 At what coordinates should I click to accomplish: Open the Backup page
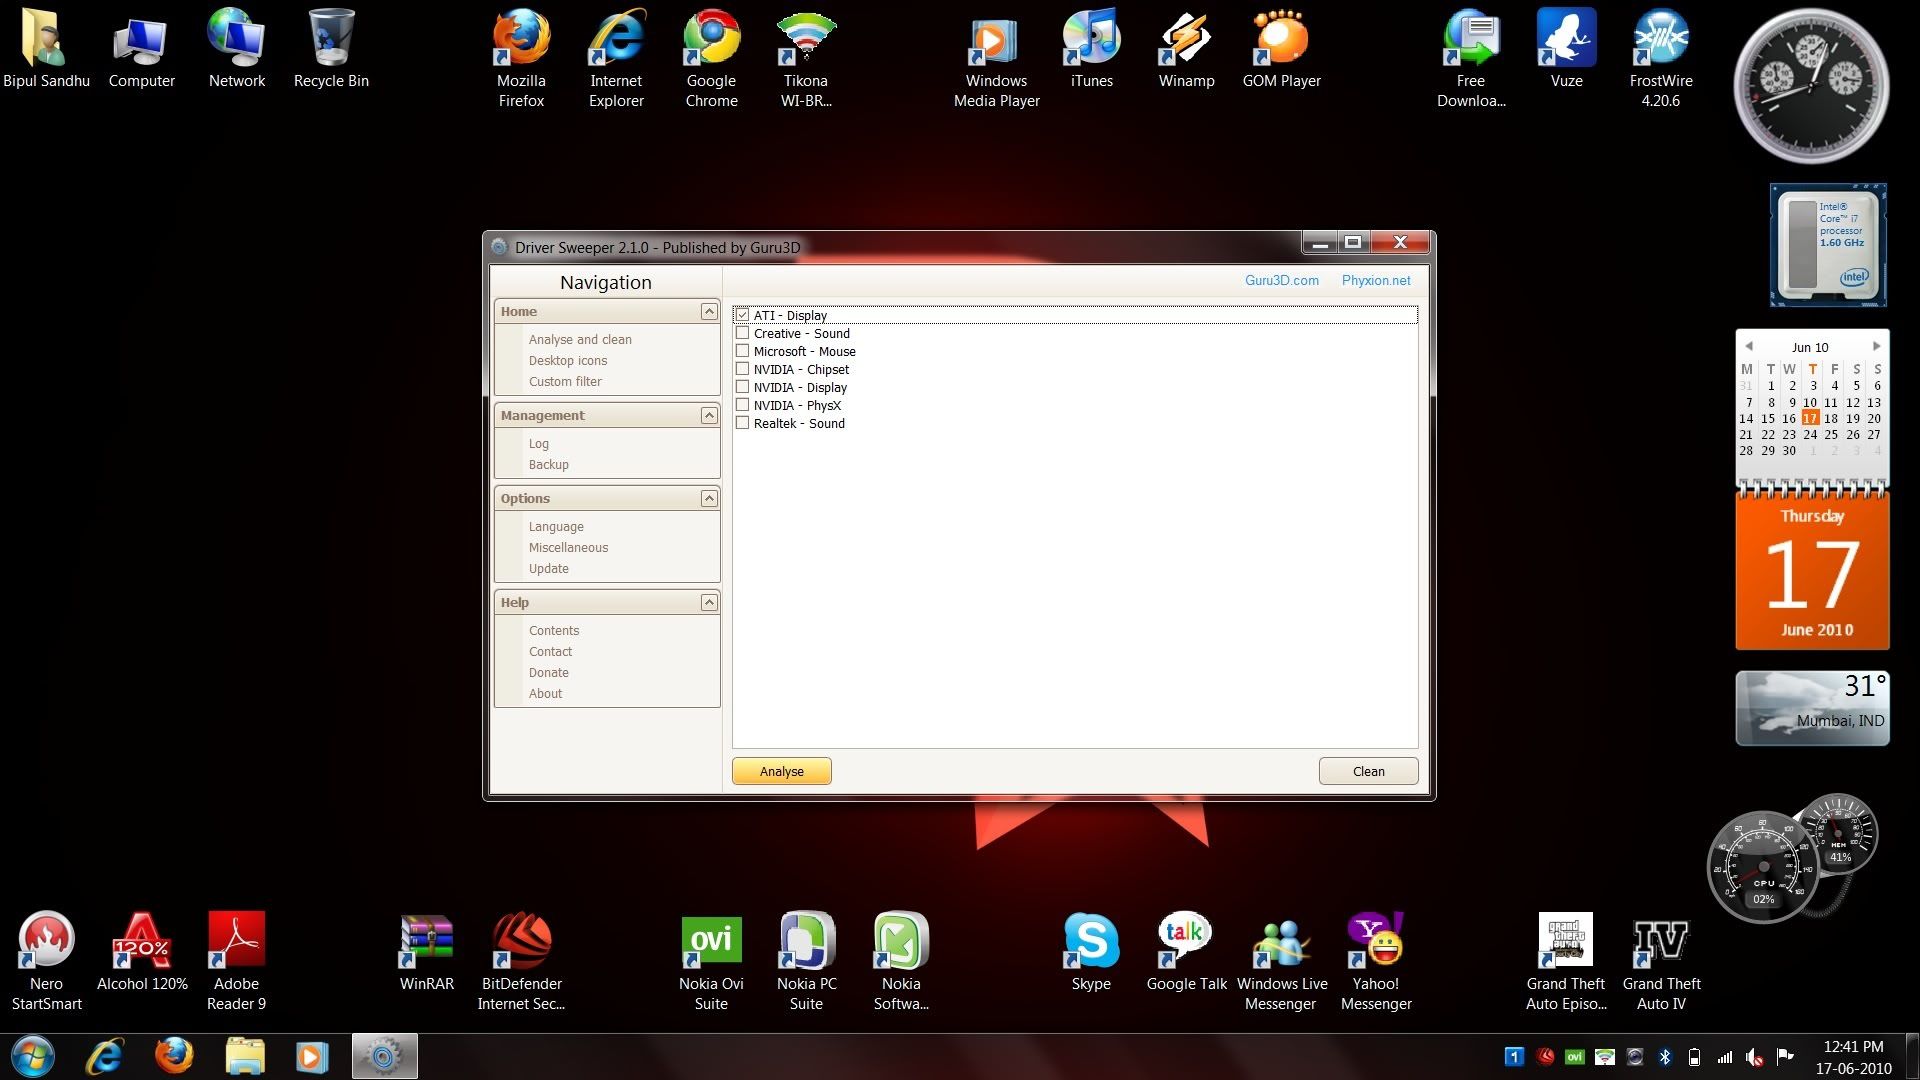(x=549, y=465)
